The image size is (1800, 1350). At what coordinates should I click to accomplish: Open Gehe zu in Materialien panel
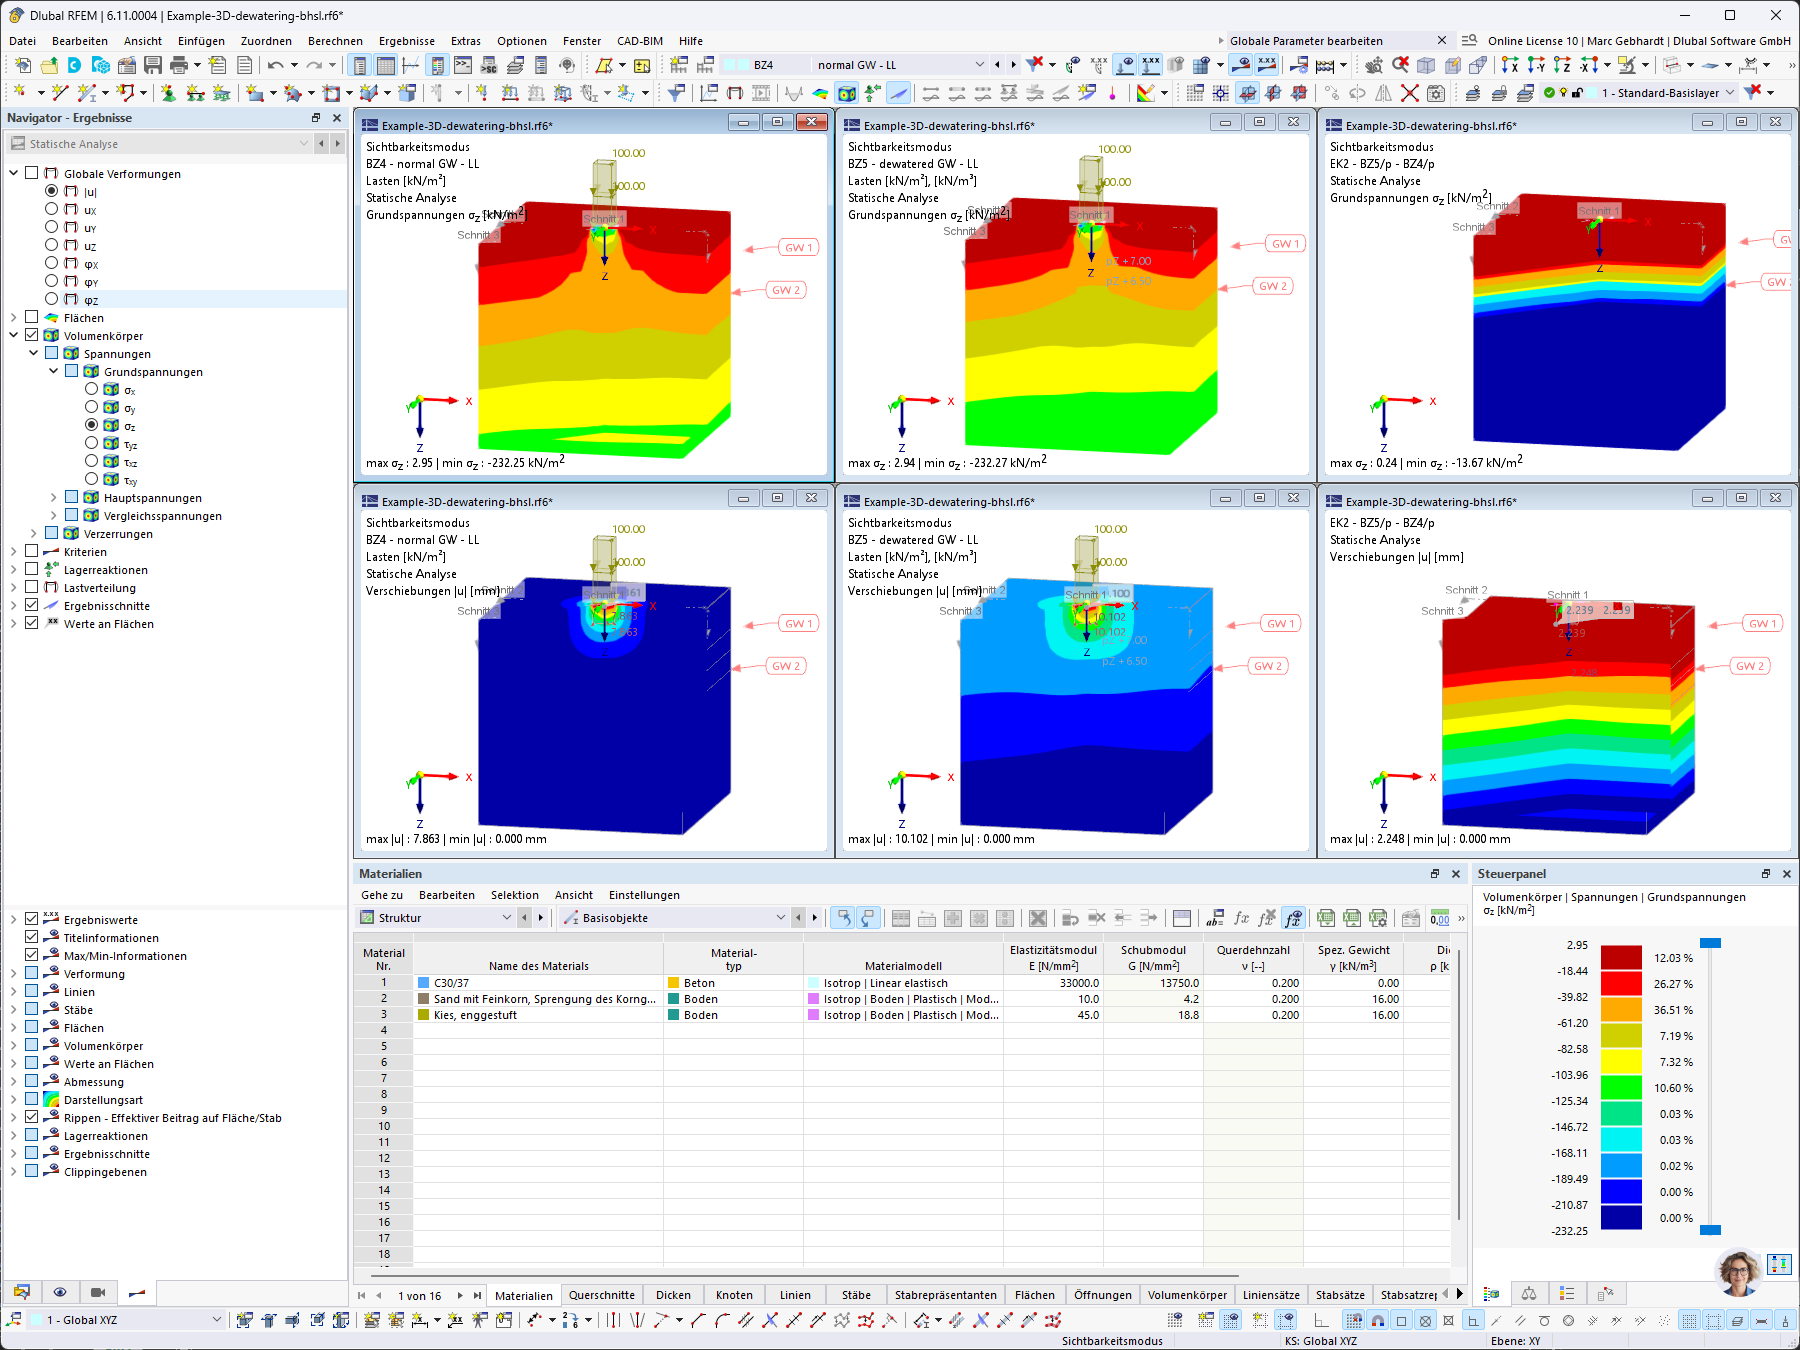tap(382, 895)
